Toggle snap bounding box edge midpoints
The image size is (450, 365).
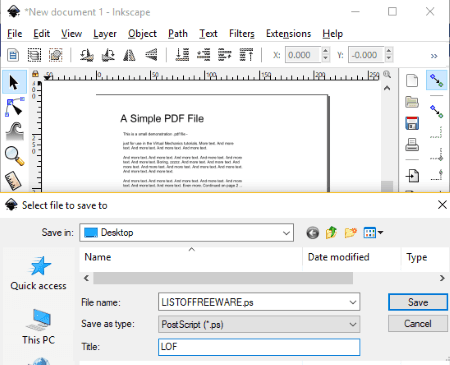[436, 174]
